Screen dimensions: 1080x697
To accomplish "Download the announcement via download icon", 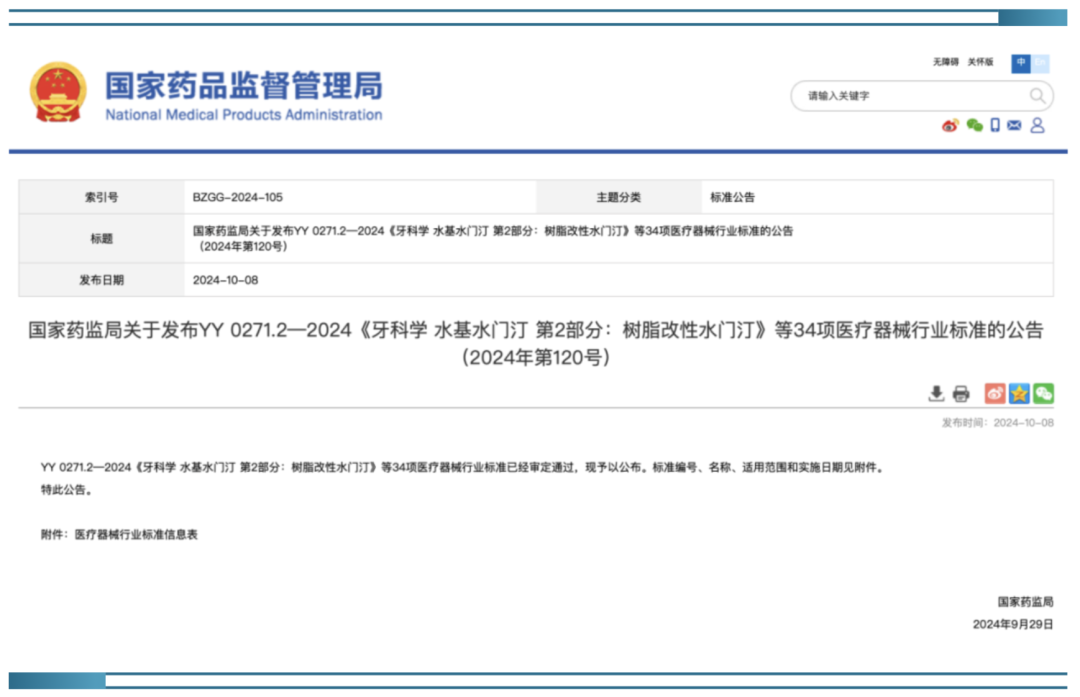I will 936,393.
